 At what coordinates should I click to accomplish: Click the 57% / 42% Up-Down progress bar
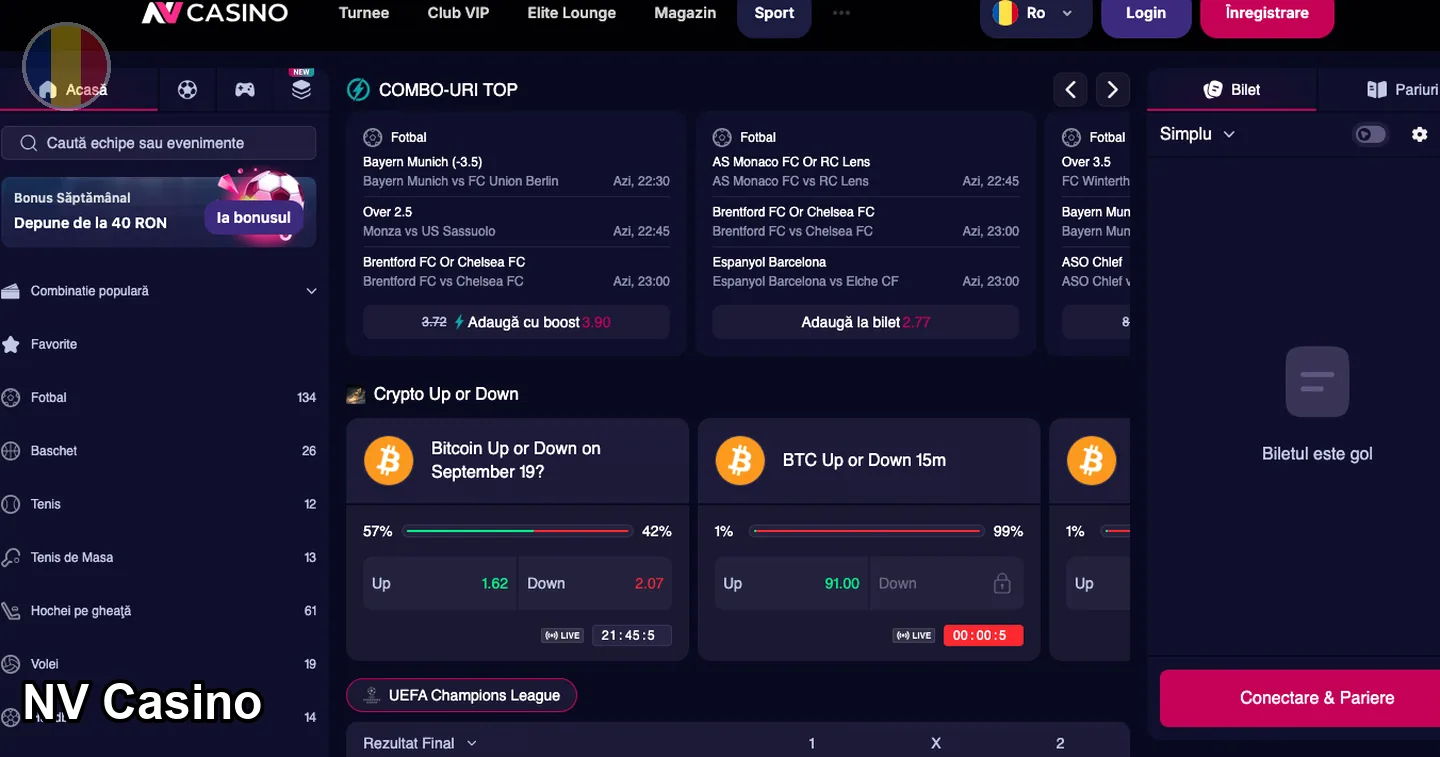click(518, 531)
